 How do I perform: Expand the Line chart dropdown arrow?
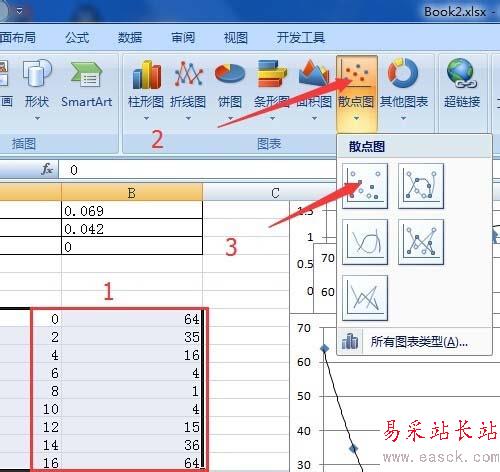tap(188, 118)
